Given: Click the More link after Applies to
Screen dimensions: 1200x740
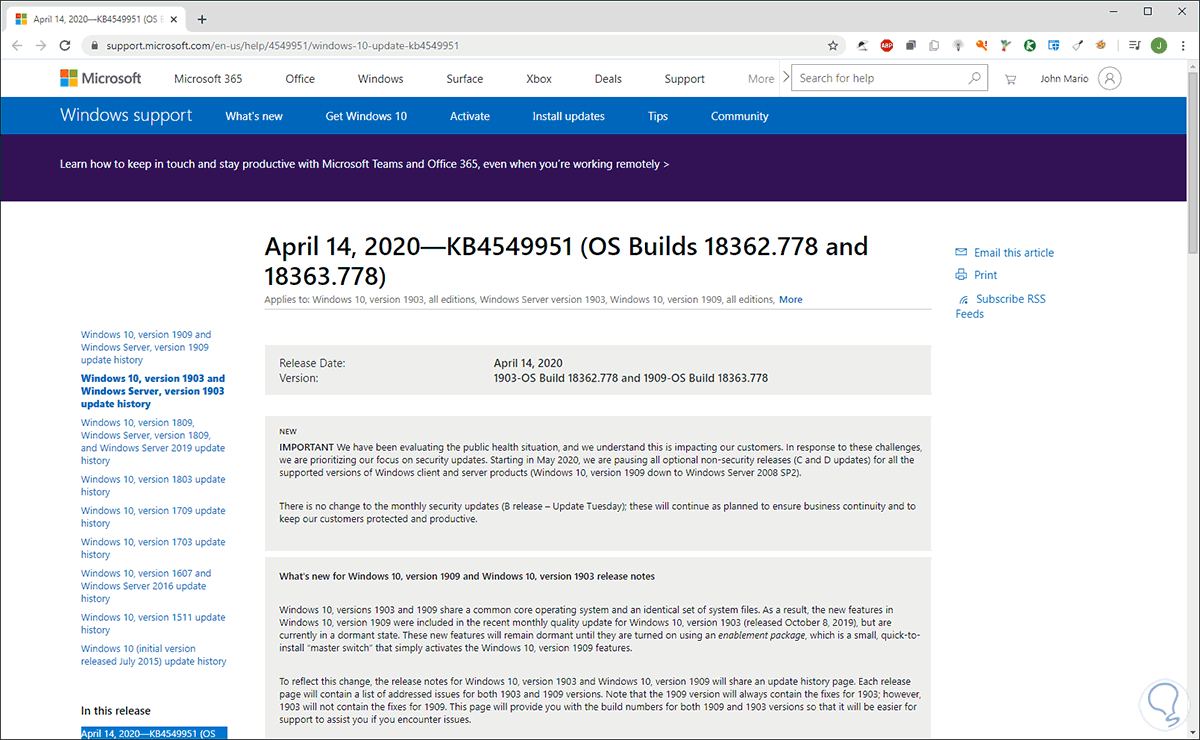Looking at the screenshot, I should pos(791,300).
